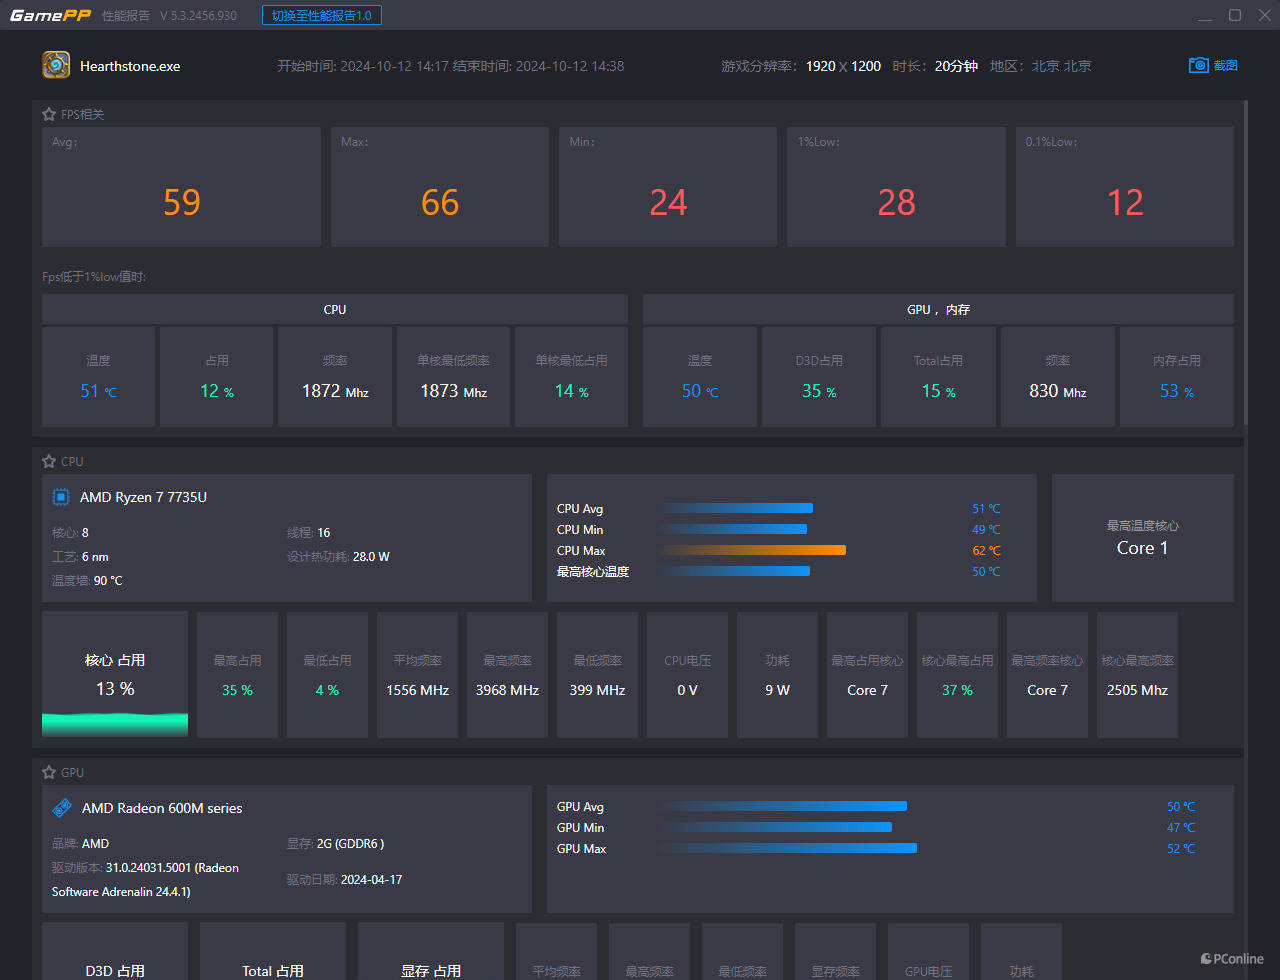
Task: Toggle the star beside GPU section
Action: [x=49, y=772]
